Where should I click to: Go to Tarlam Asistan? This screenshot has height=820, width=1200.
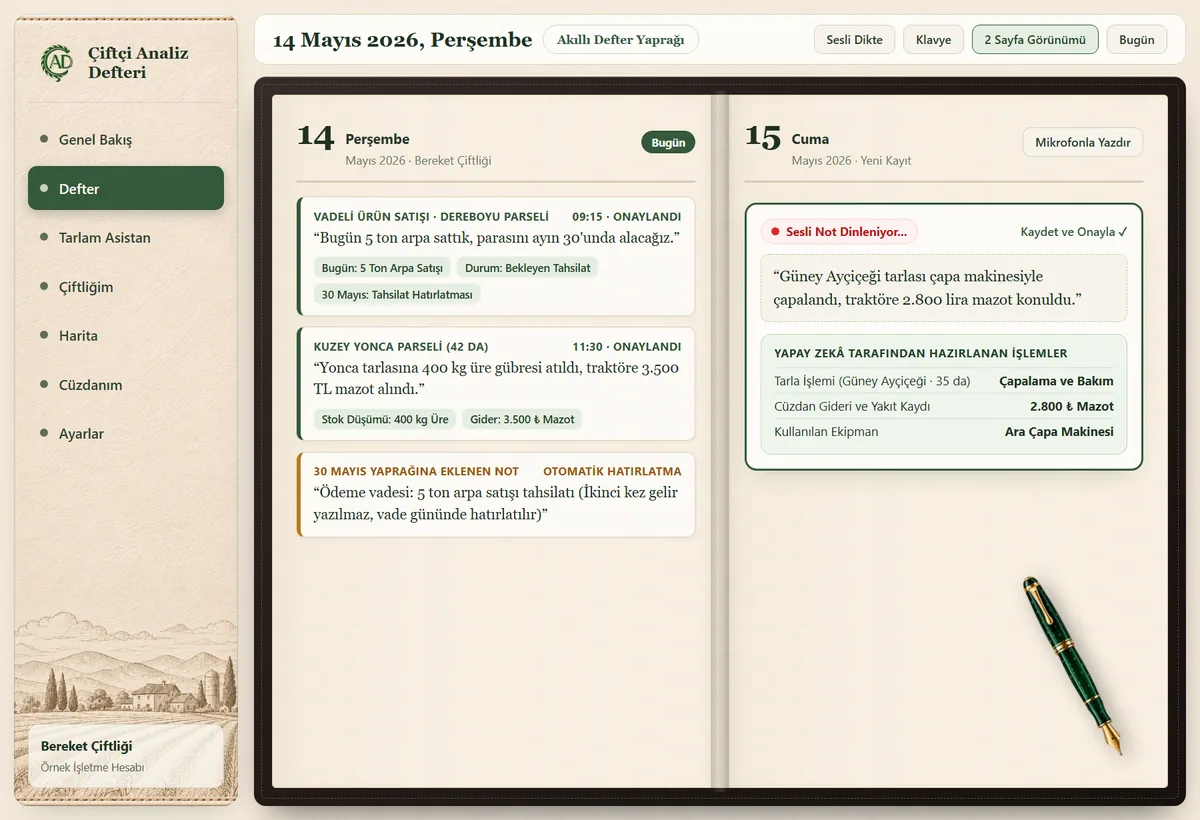click(126, 238)
